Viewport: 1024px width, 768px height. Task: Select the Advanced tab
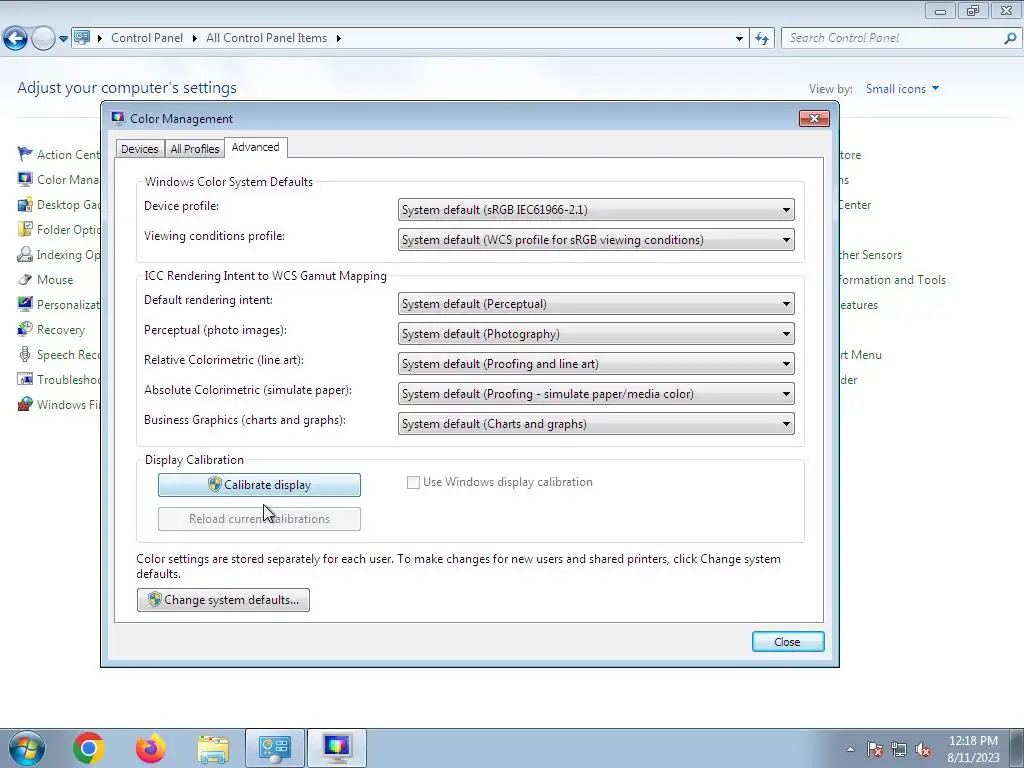[255, 147]
